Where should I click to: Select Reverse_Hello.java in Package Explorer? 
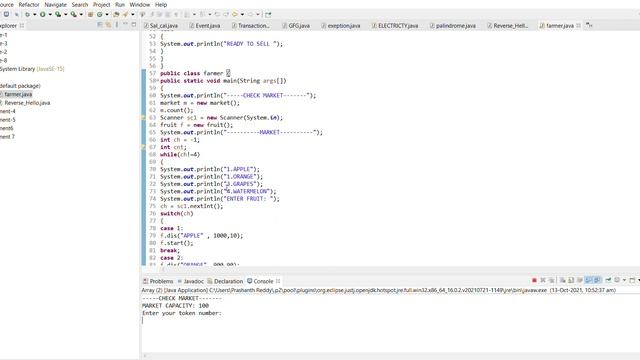pos(27,103)
